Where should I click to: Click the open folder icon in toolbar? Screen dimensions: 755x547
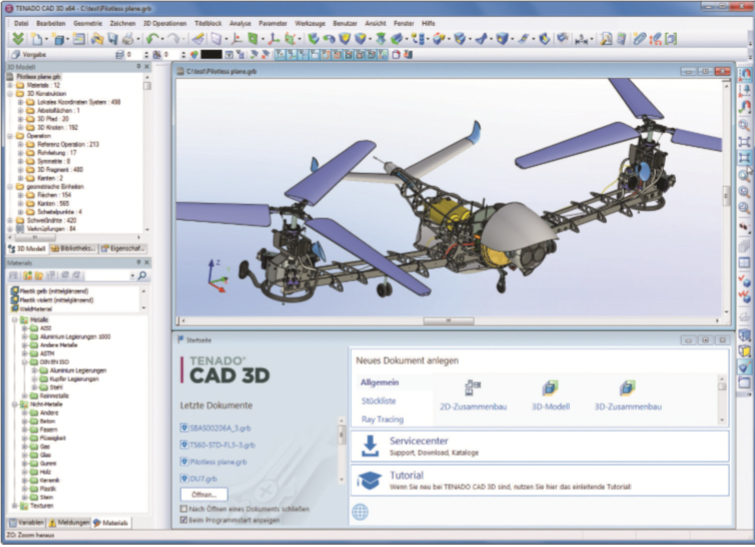(x=97, y=39)
